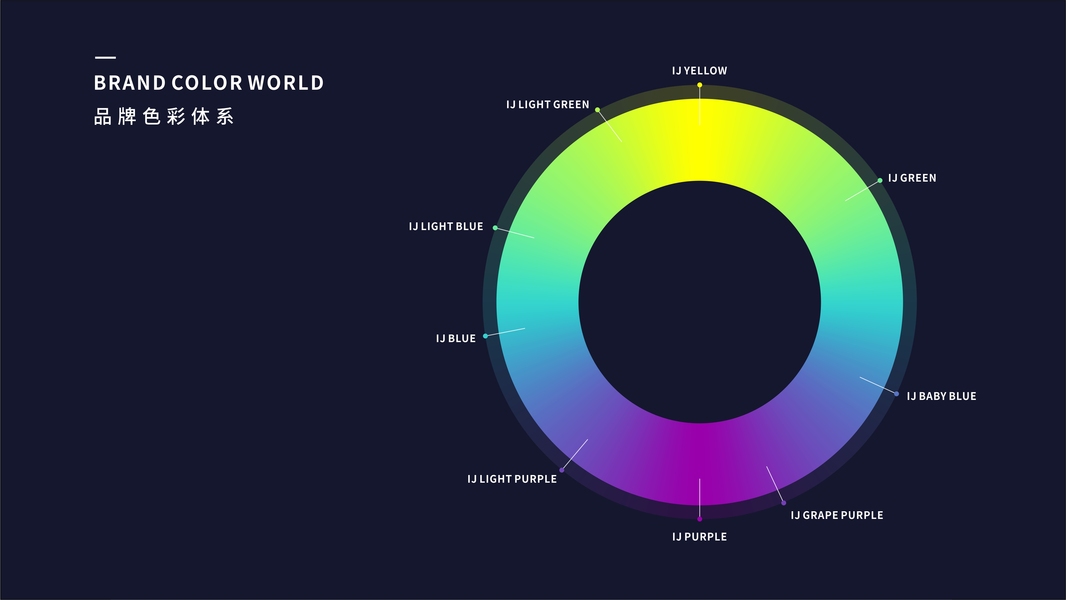
Task: Click the dot beside IJ LIGHT BLUE
Action: [x=495, y=228]
